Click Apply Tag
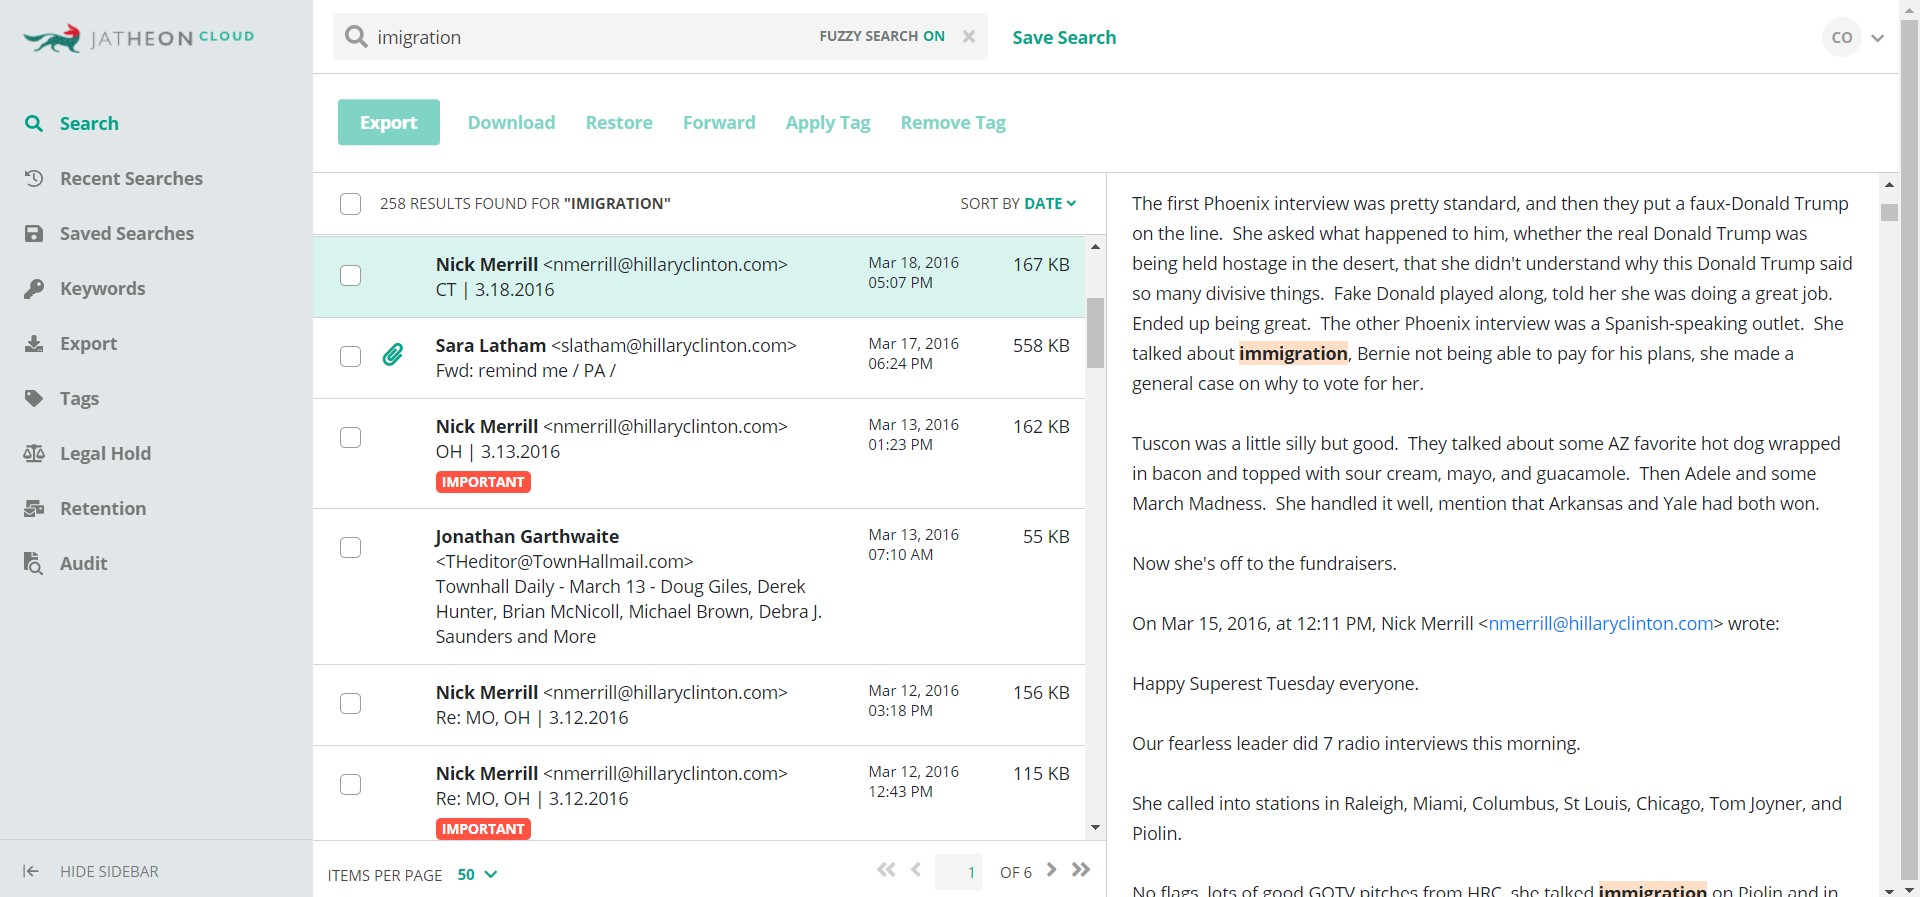The width and height of the screenshot is (1920, 897). pyautogui.click(x=828, y=123)
